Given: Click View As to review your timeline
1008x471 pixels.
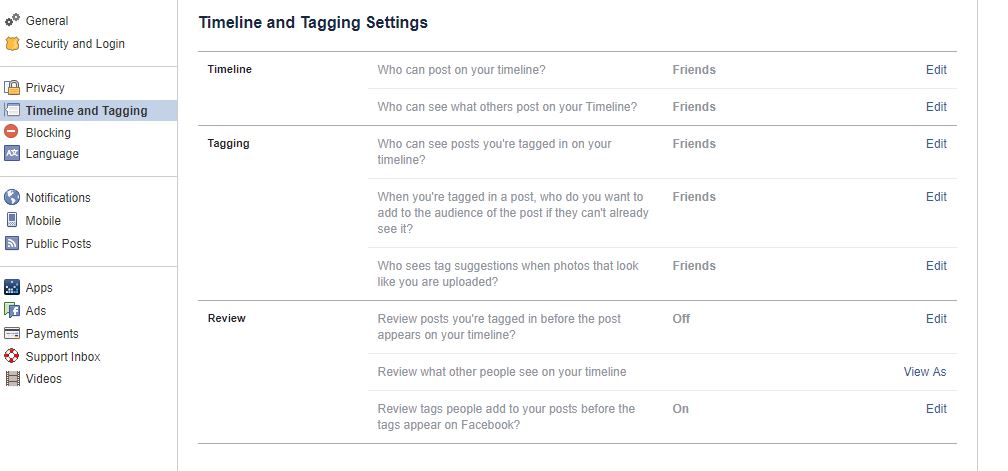Looking at the screenshot, I should pyautogui.click(x=925, y=371).
